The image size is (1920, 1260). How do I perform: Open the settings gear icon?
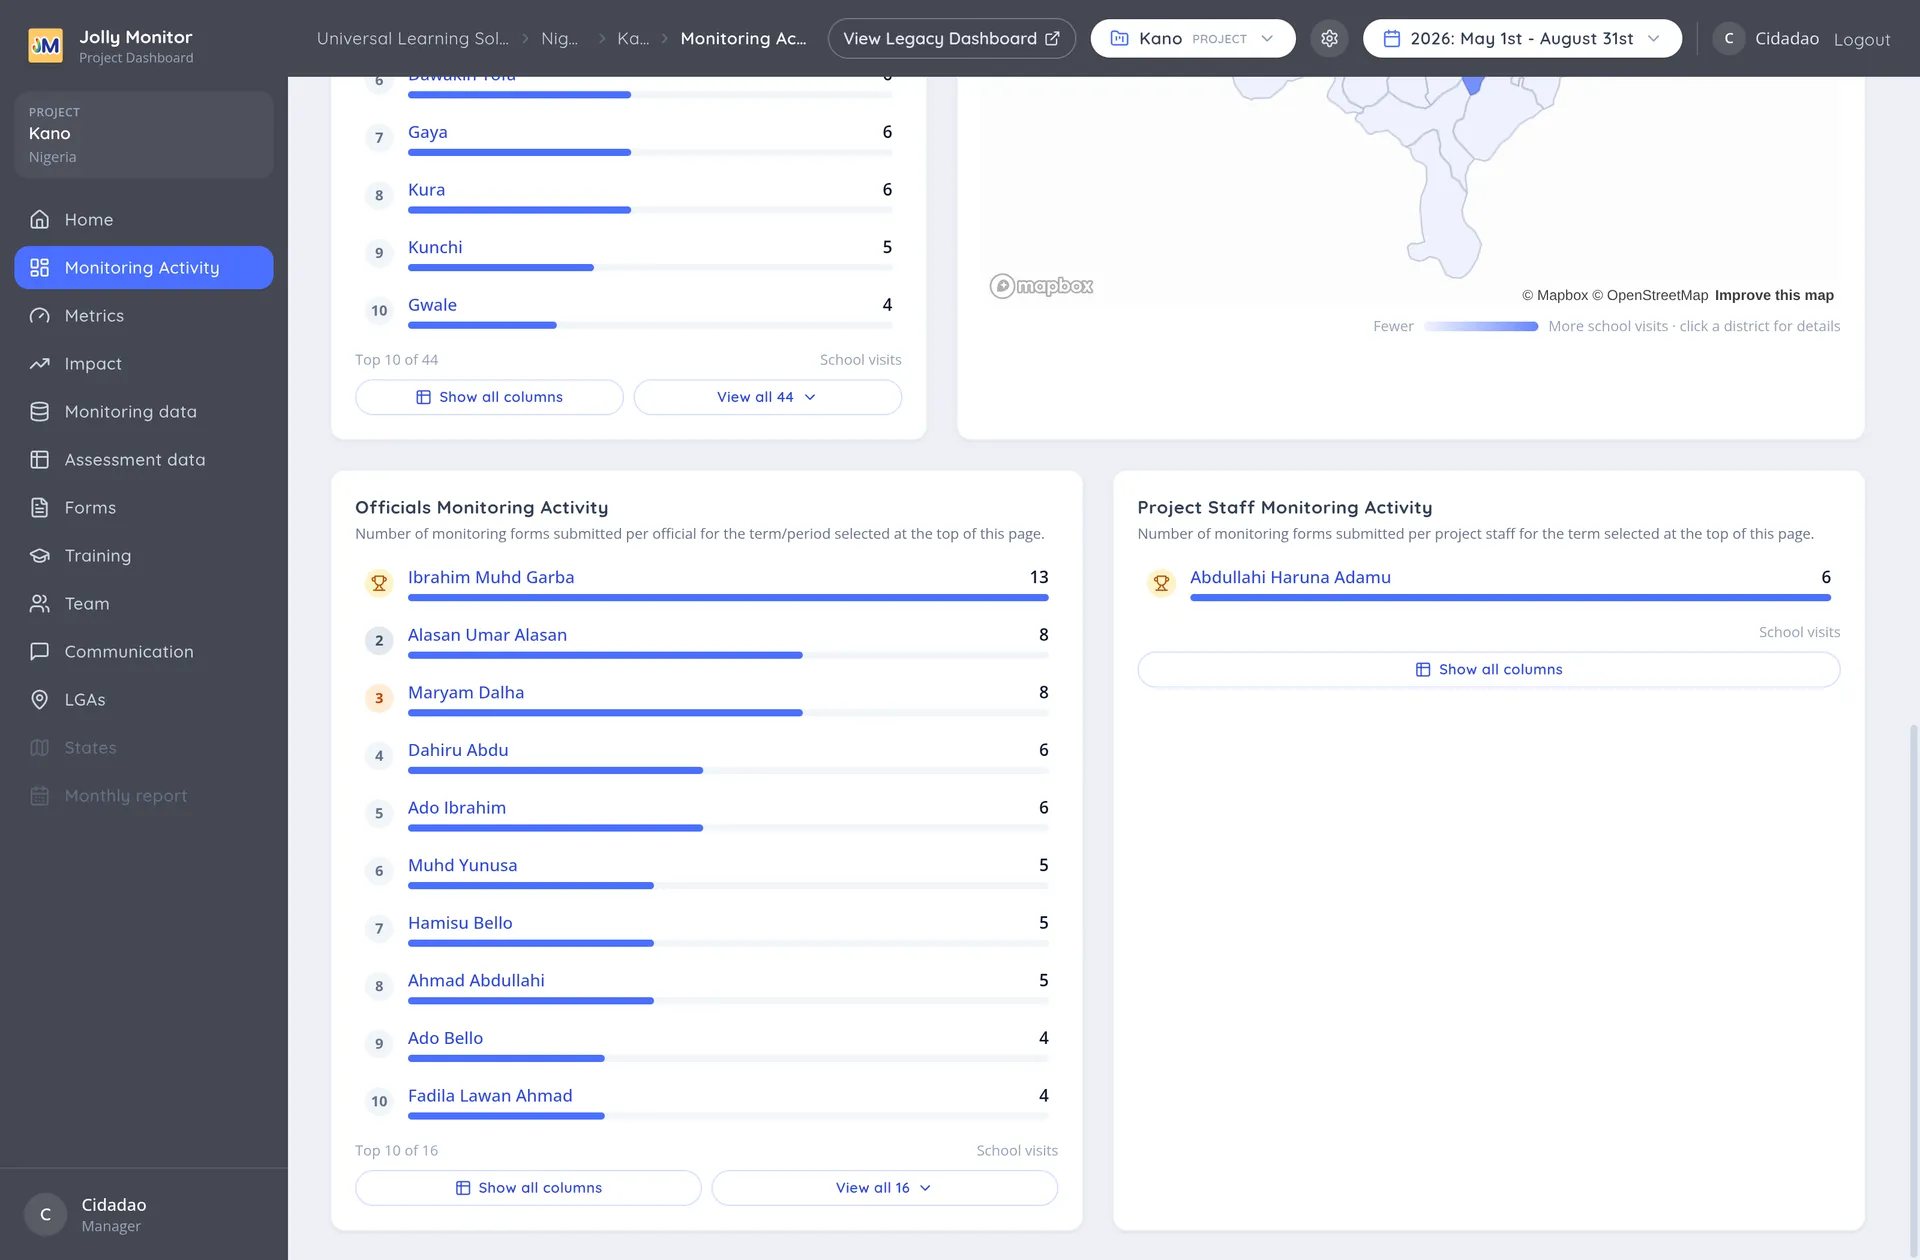[x=1329, y=38]
